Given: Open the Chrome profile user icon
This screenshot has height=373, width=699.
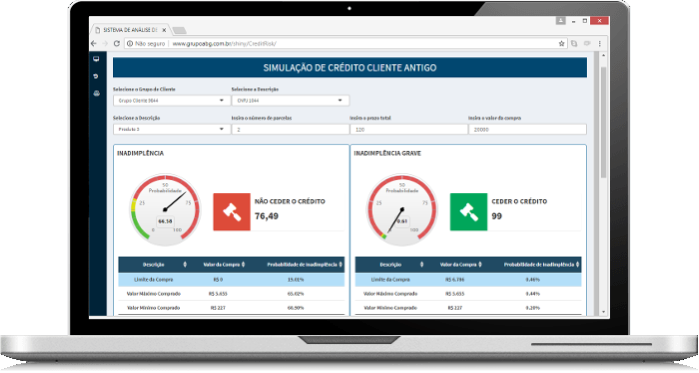Looking at the screenshot, I should pos(560,20).
